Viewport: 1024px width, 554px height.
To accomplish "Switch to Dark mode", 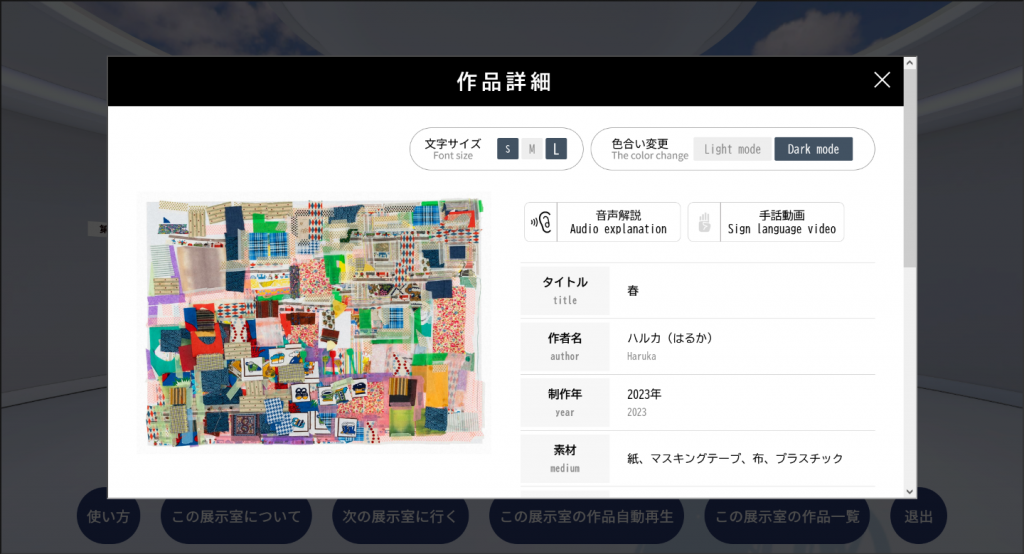I will coord(813,149).
